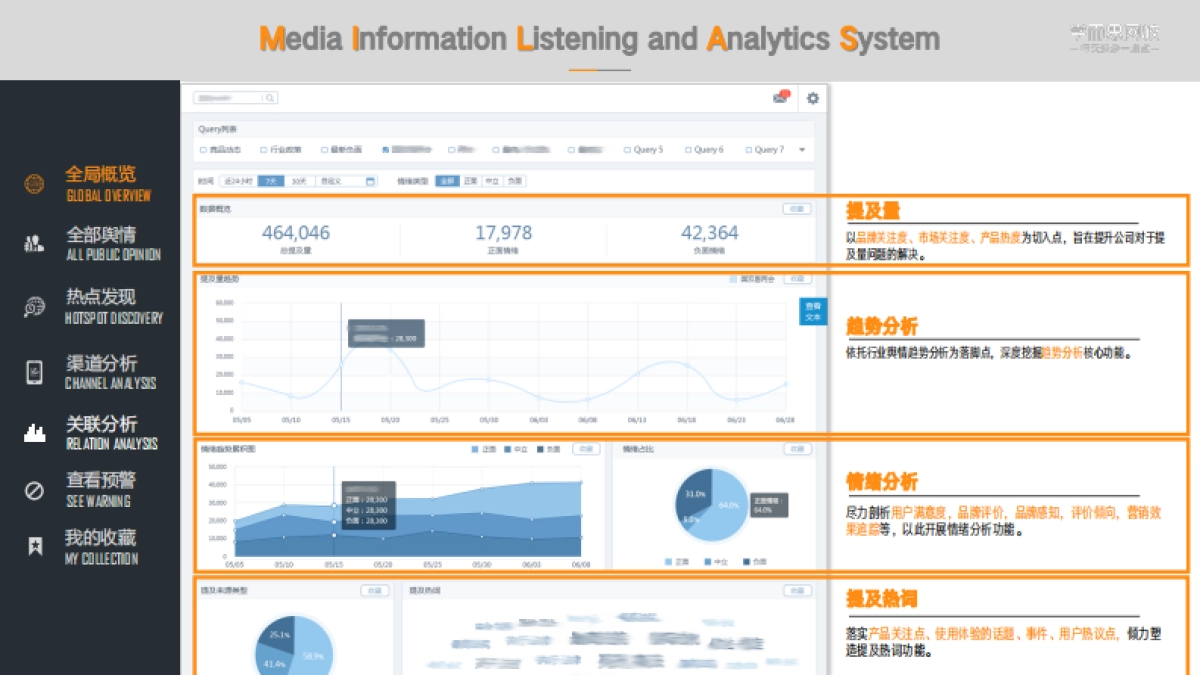The width and height of the screenshot is (1200, 675).
Task: Select the Channel Analysis phone icon
Action: click(x=35, y=372)
